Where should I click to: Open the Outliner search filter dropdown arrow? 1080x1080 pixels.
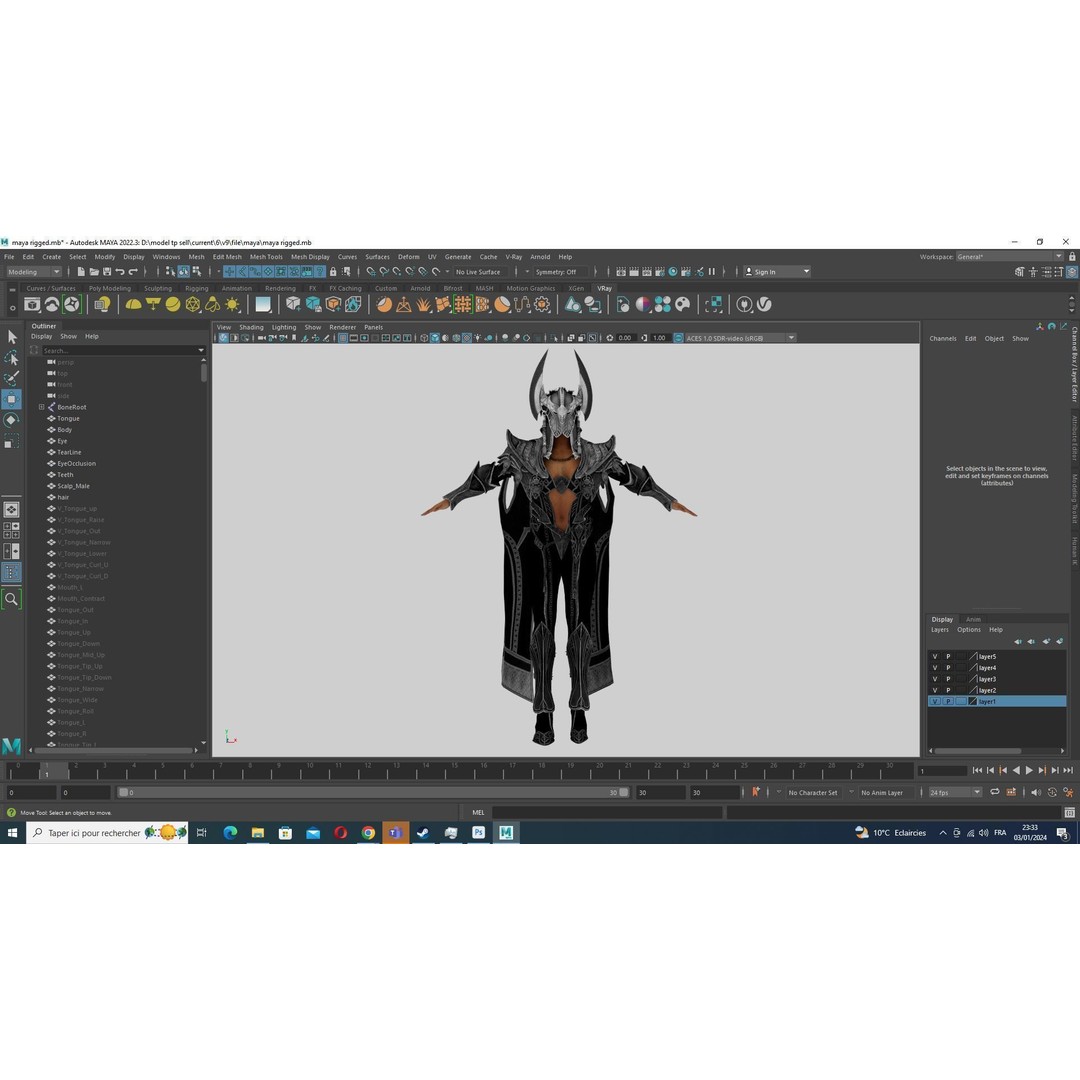click(x=201, y=351)
